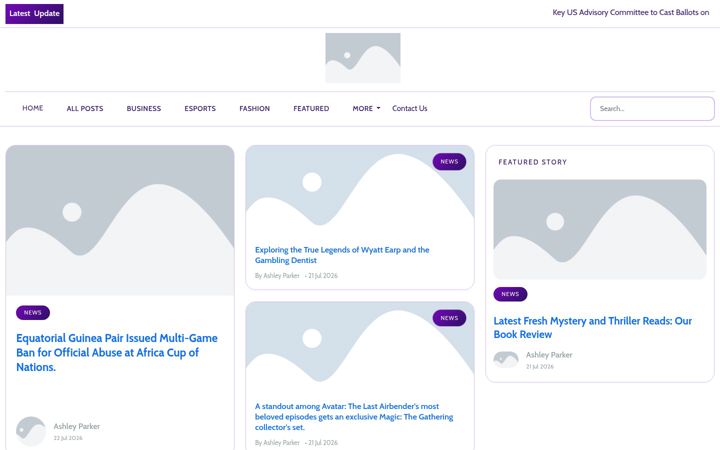Open the Wyatt Earp and Gambling Dentist headline
720x450 pixels.
click(x=342, y=255)
